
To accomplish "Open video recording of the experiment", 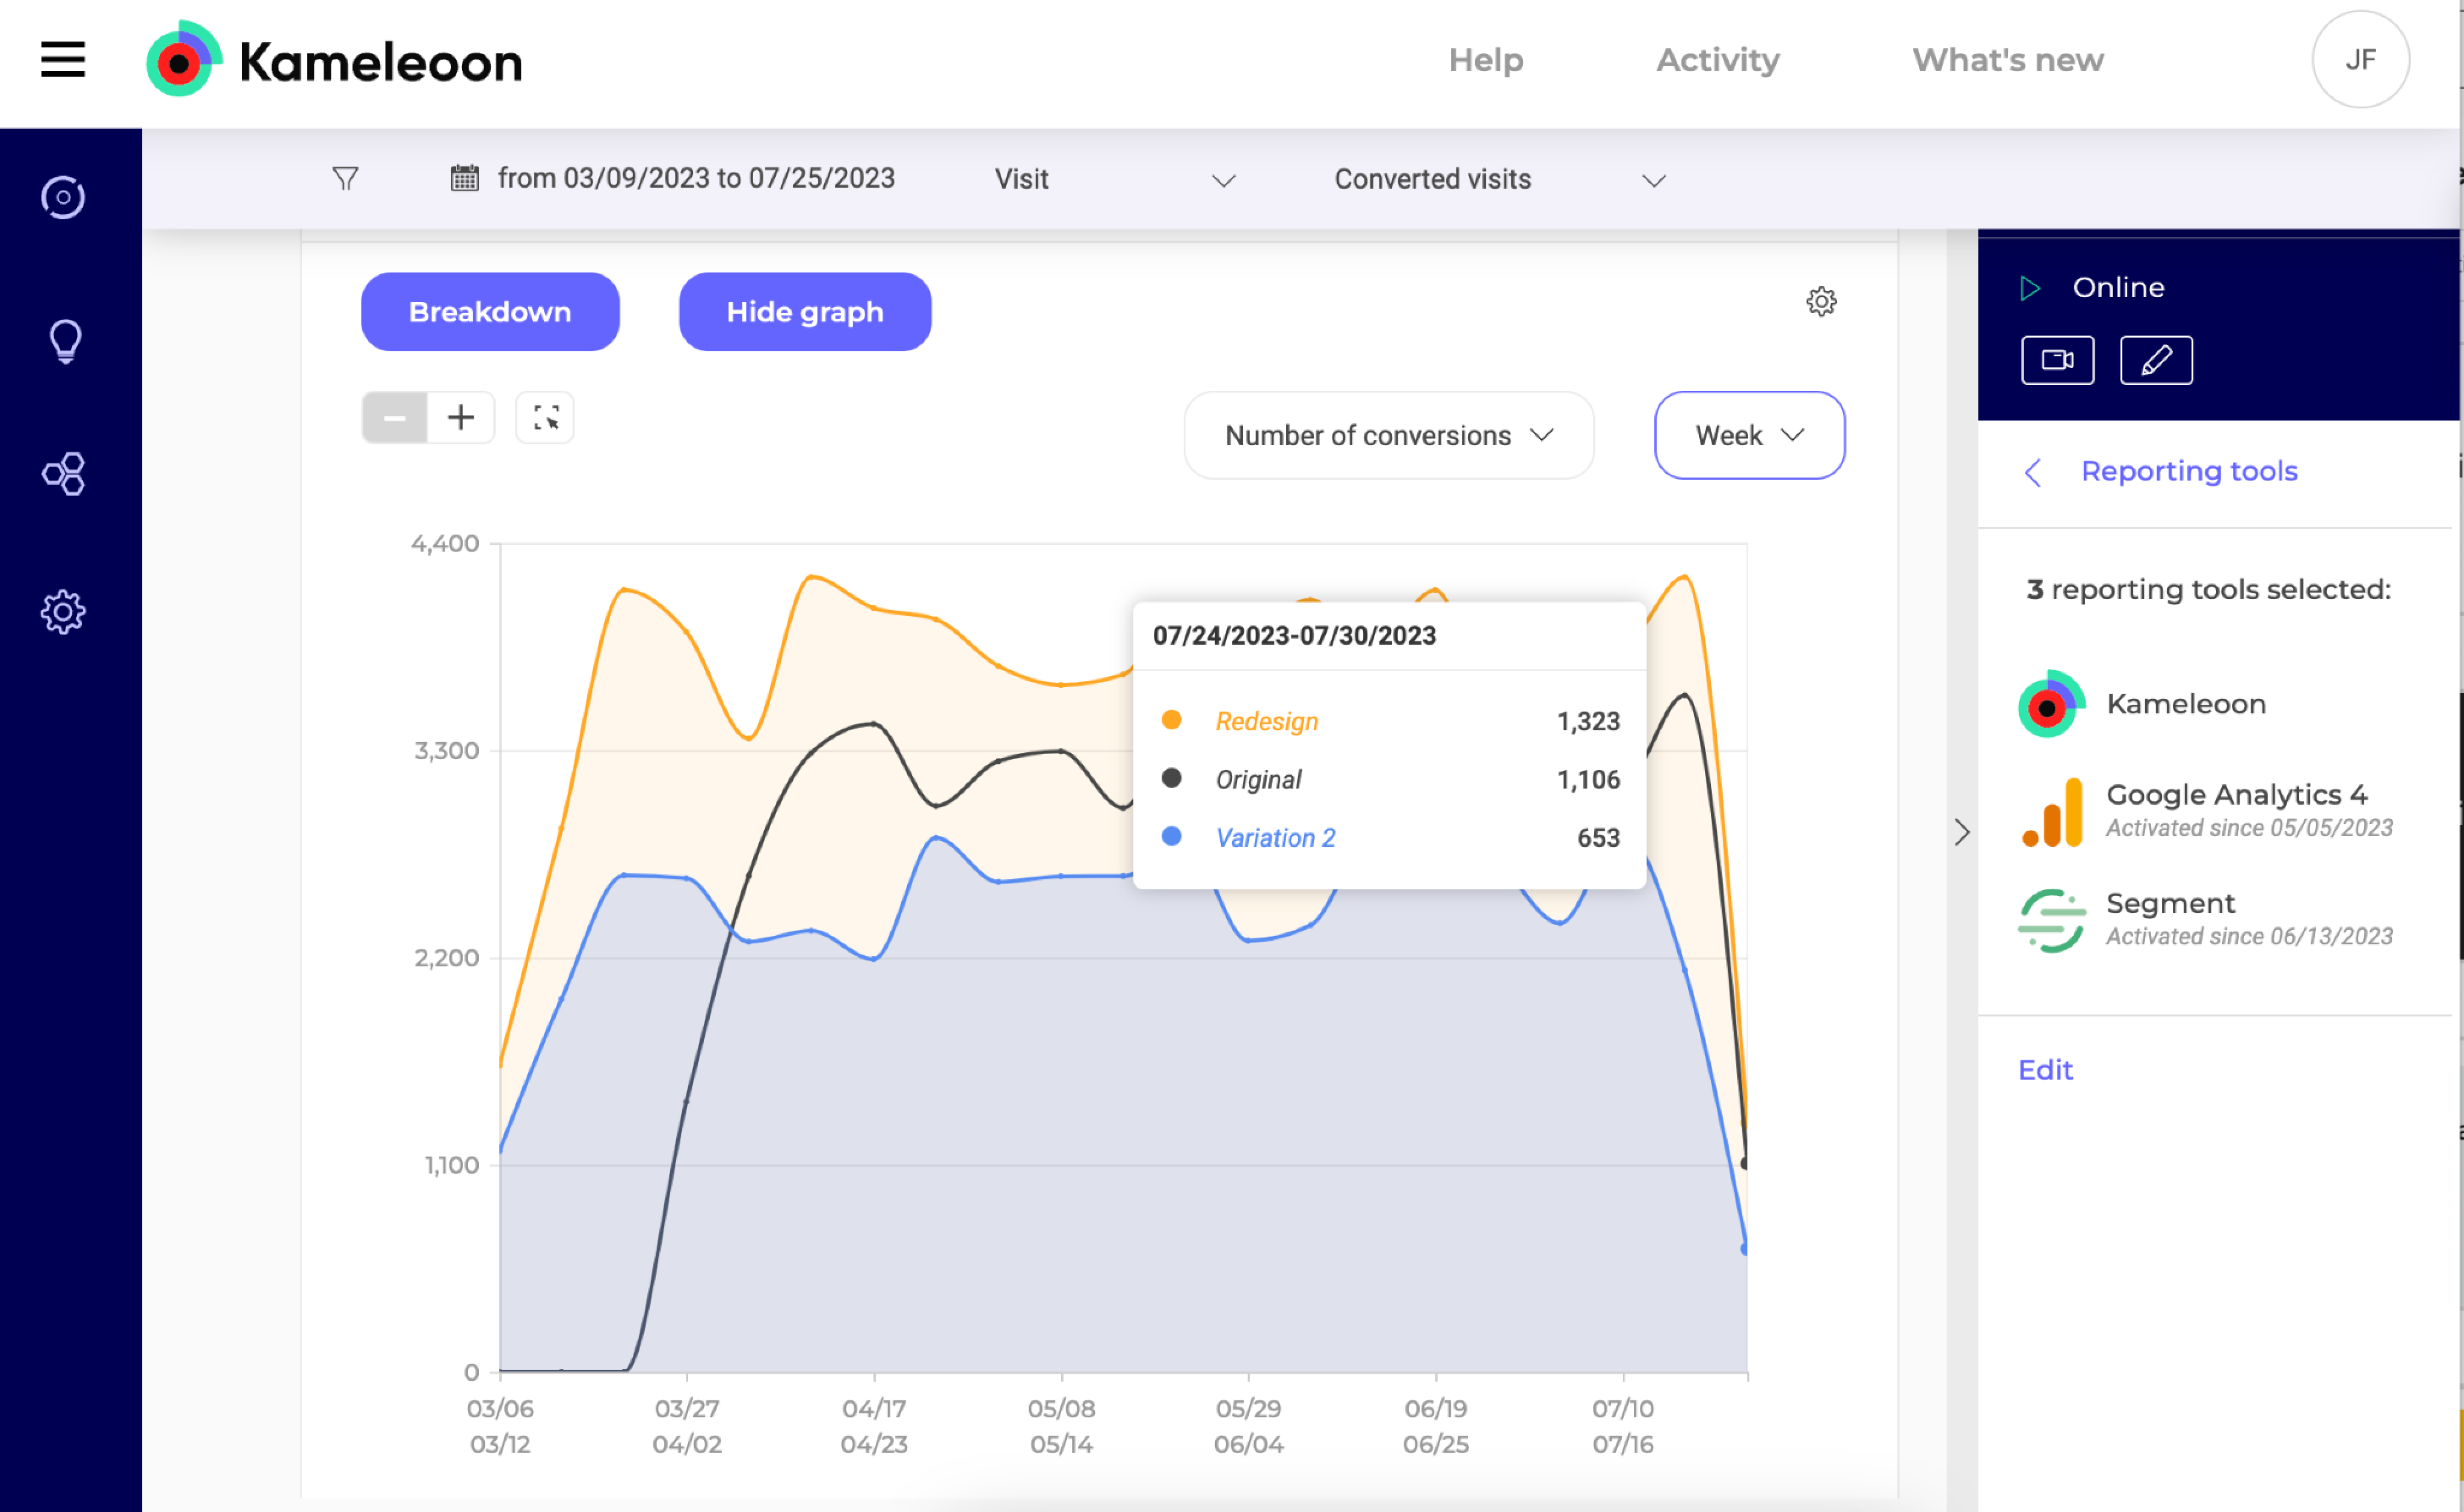I will click(2057, 360).
